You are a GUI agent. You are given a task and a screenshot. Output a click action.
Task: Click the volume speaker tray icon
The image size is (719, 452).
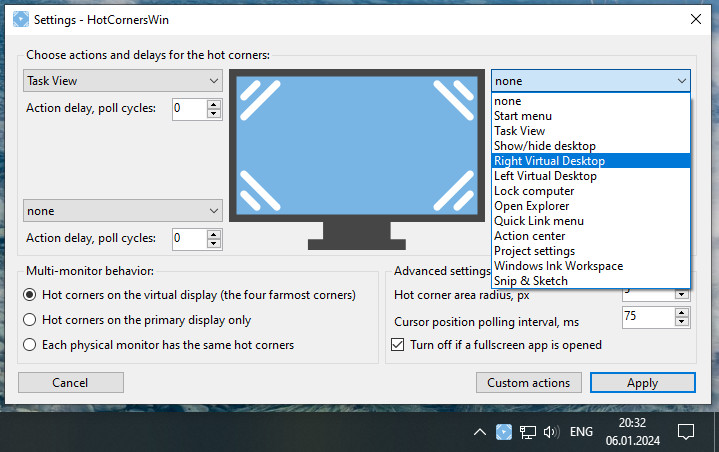click(x=551, y=432)
